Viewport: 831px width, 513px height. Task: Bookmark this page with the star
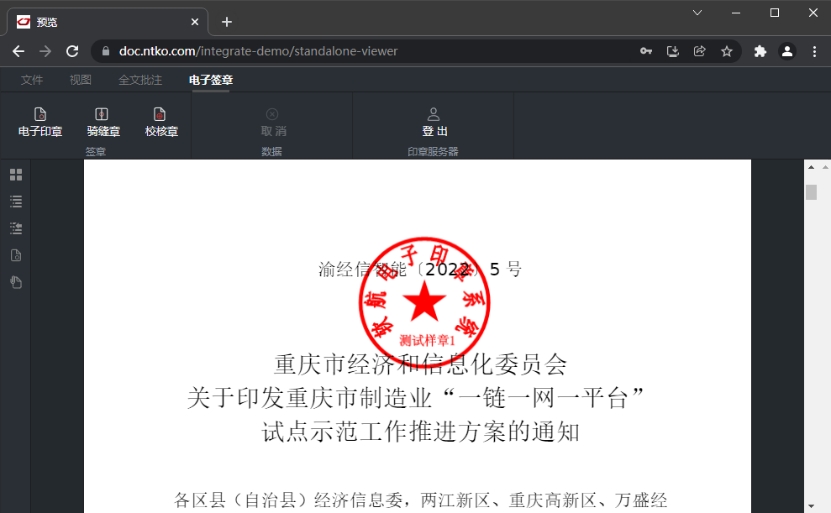(727, 51)
